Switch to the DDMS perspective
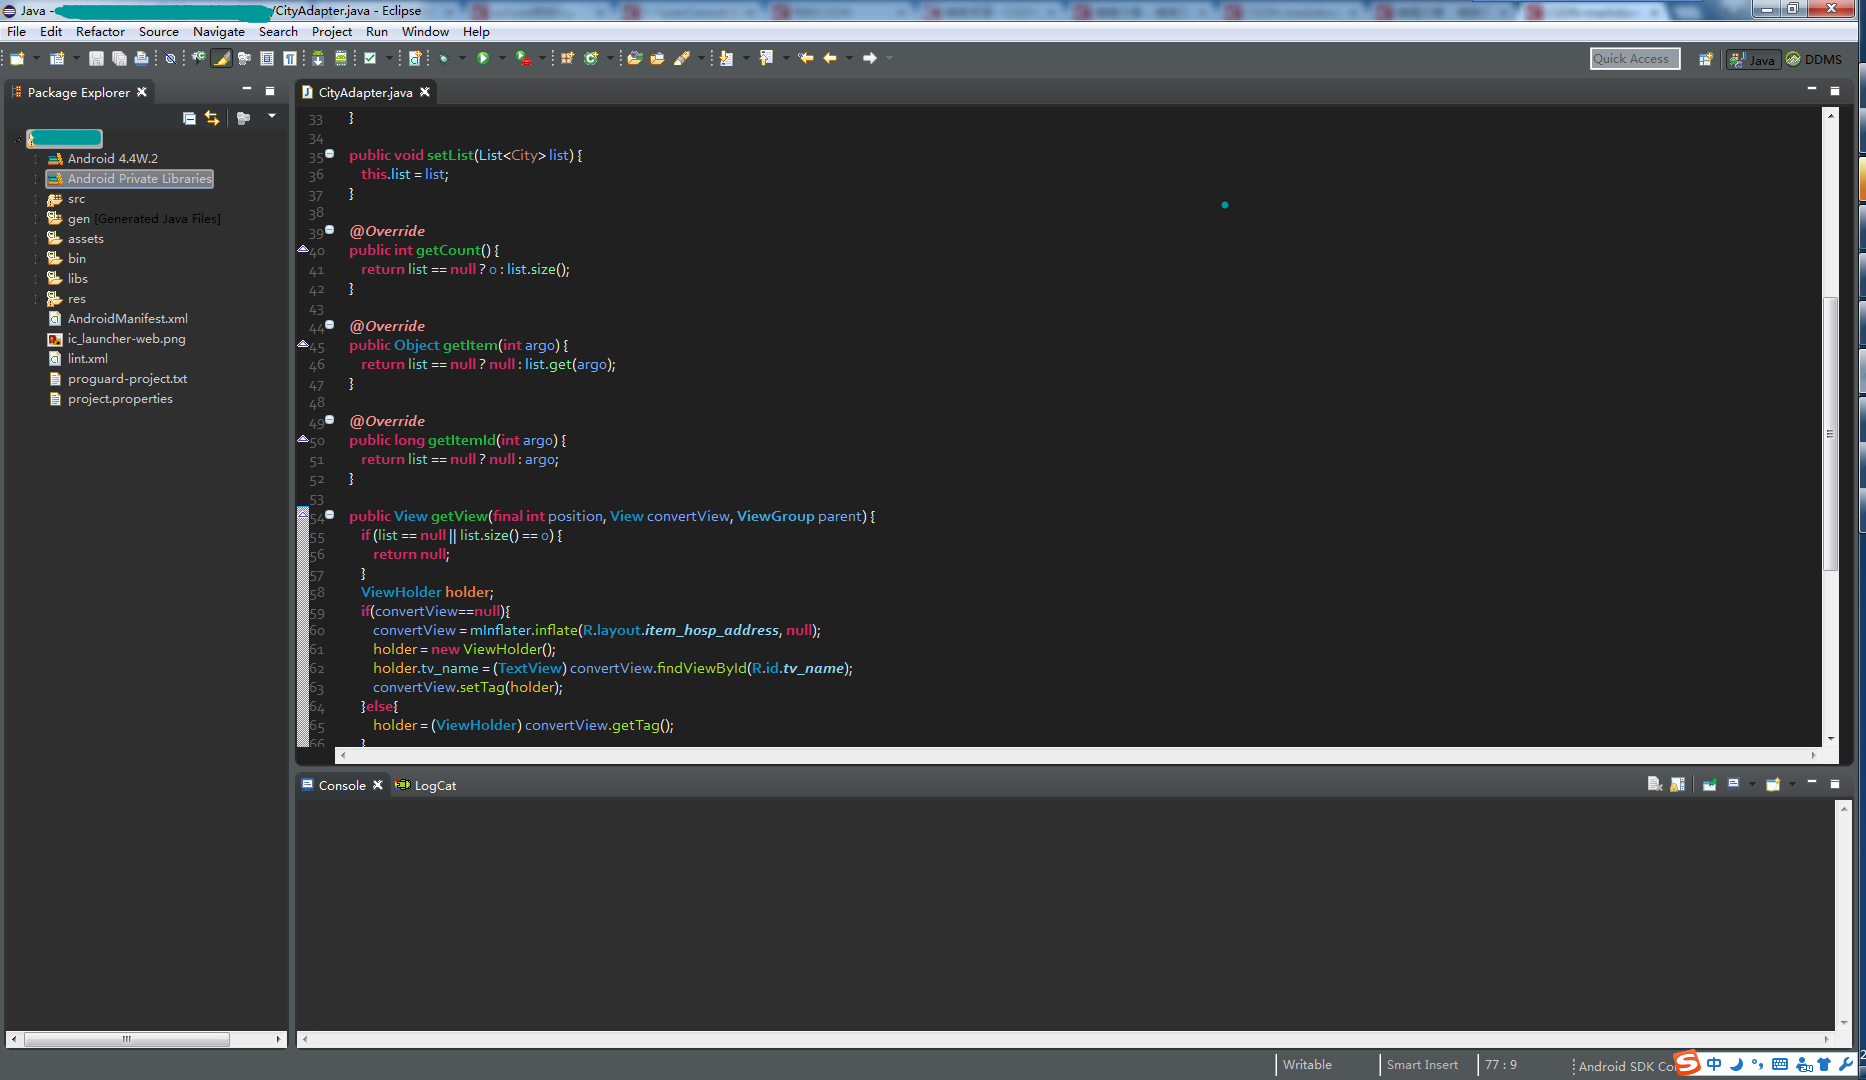The height and width of the screenshot is (1080, 1866). [1814, 60]
